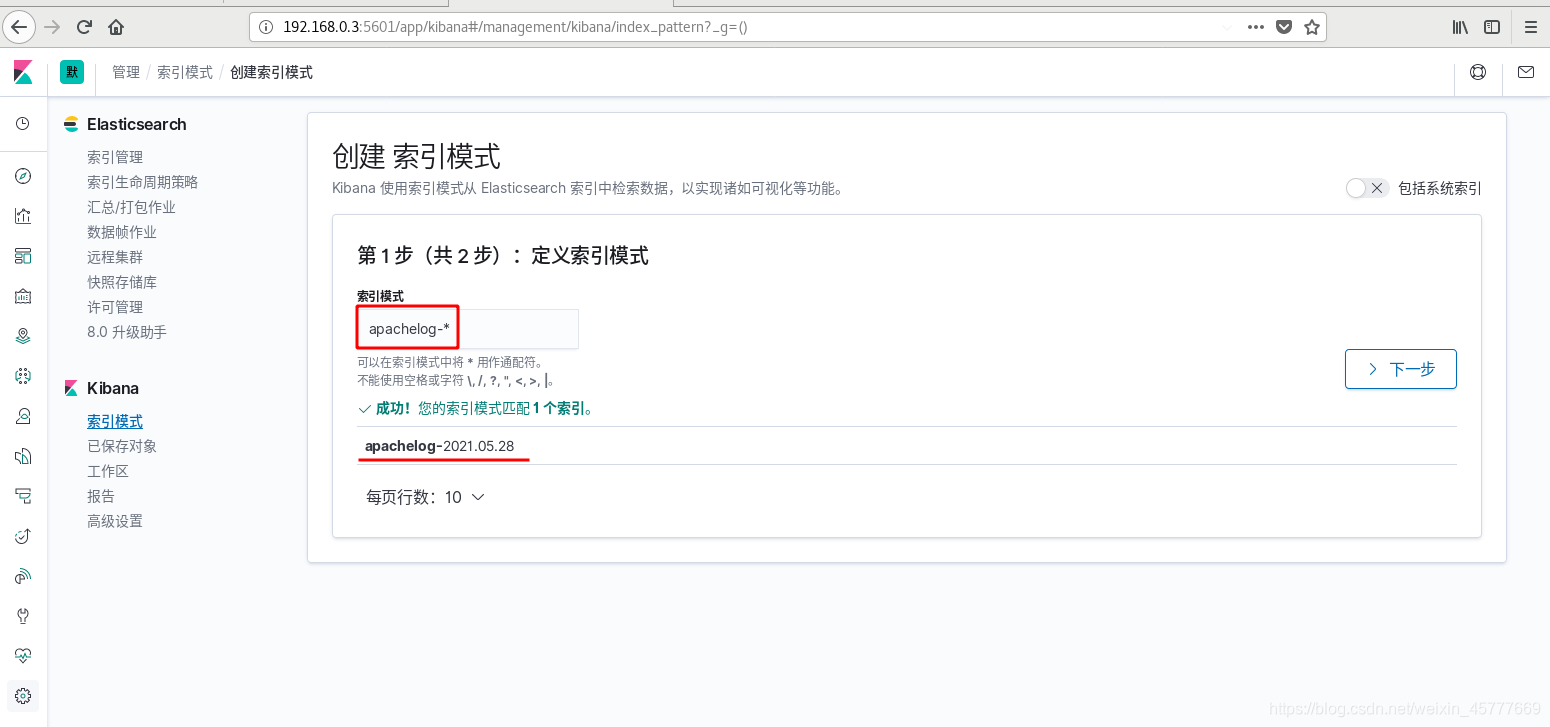Open 远程集群 menu item
Image resolution: width=1550 pixels, height=727 pixels.
coord(115,257)
